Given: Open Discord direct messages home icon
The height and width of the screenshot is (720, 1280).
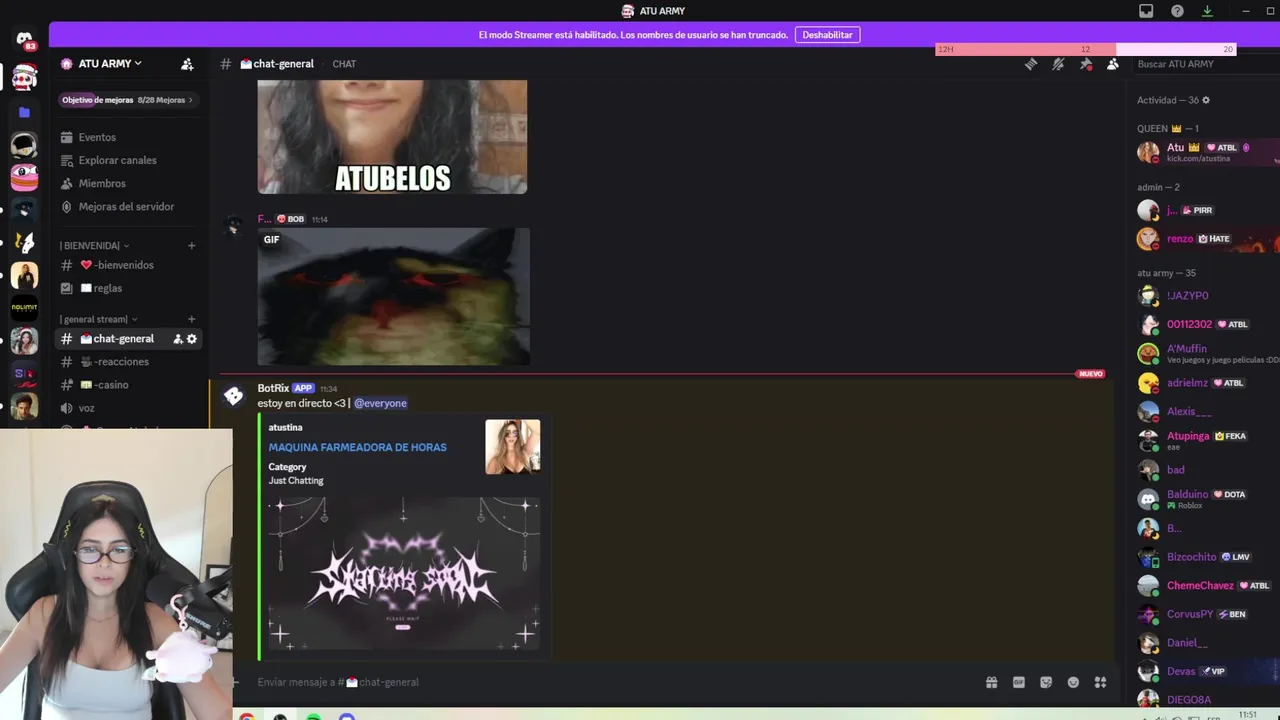Looking at the screenshot, I should (x=24, y=39).
